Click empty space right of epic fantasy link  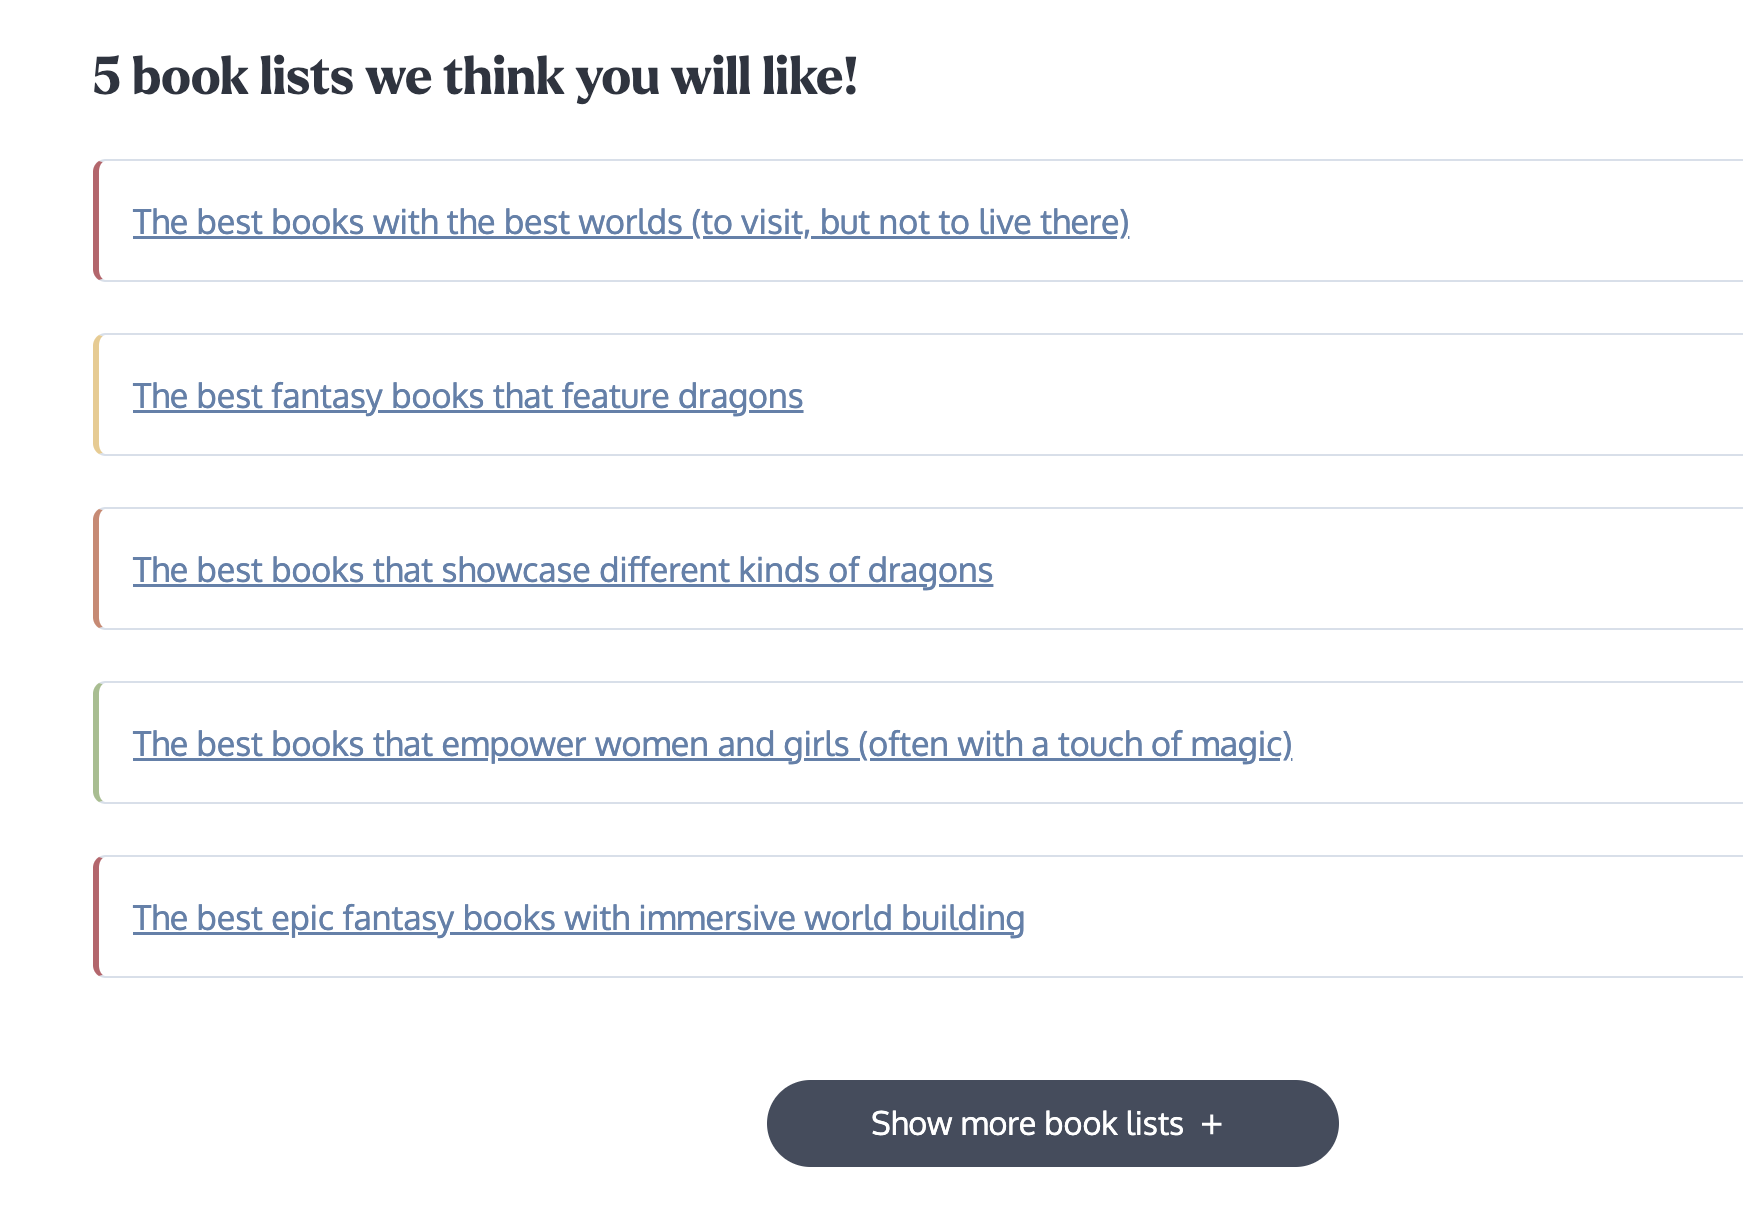point(1380,917)
